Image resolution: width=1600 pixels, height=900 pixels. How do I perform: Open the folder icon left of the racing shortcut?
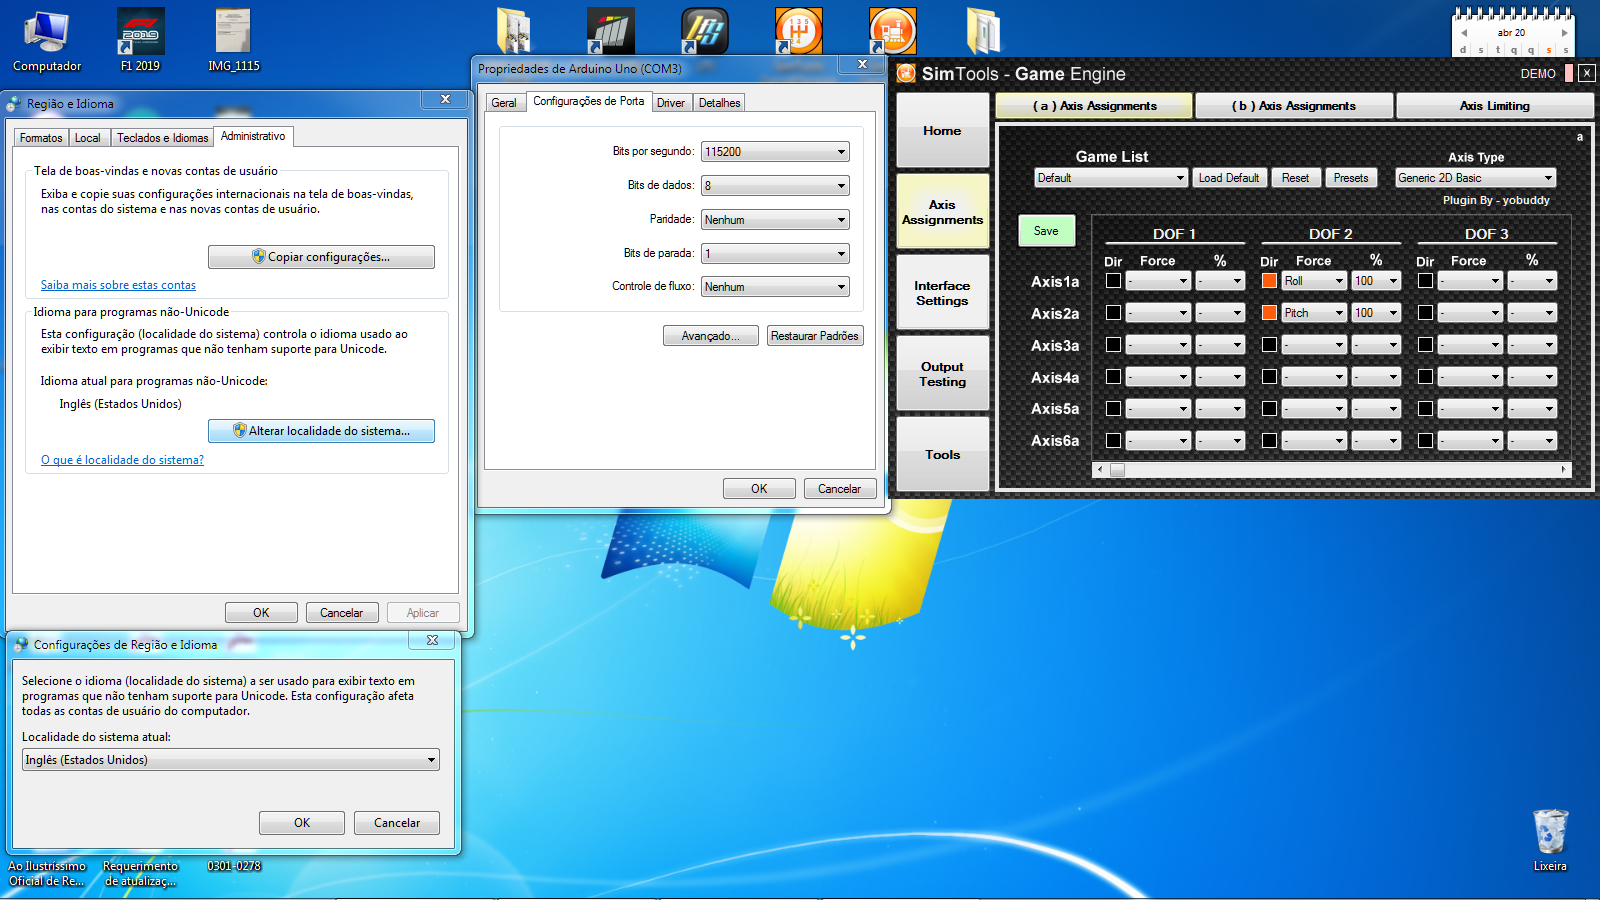coord(514,31)
